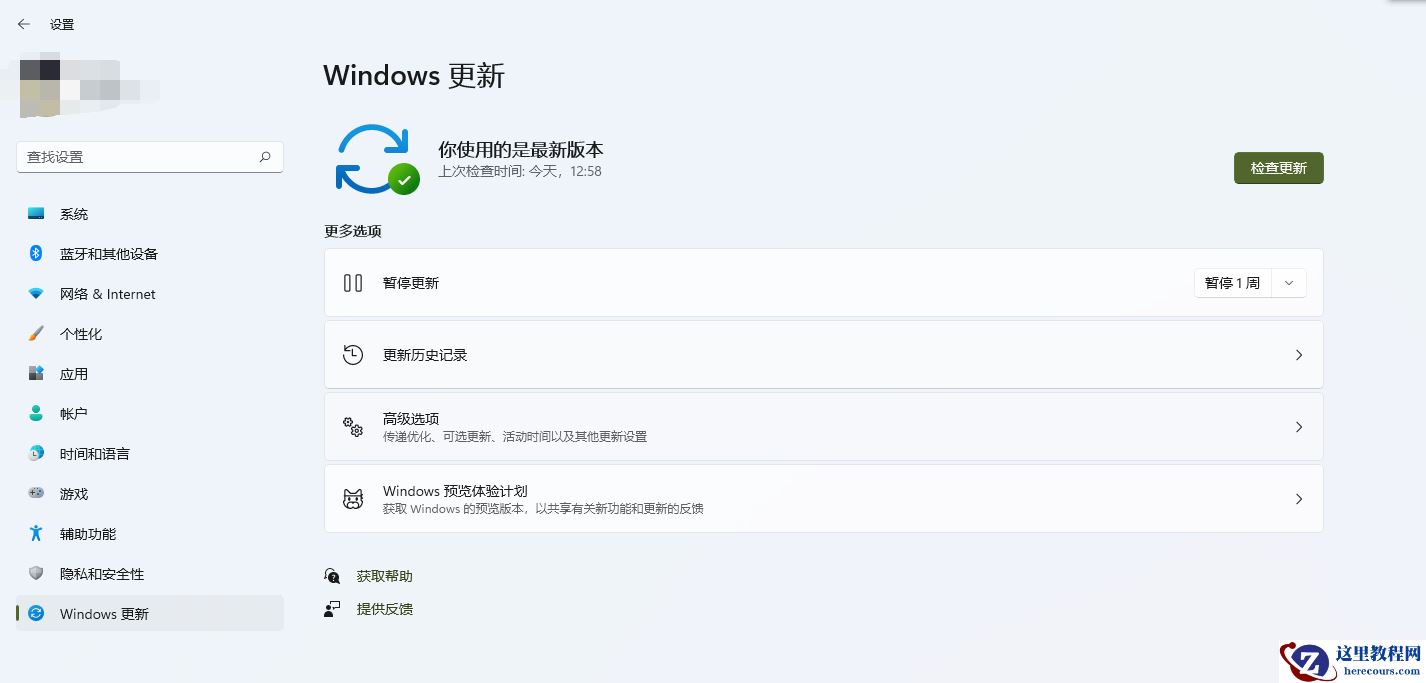Screen dimensions: 1426x683
Task: Click the gear icon next to 高级选项
Action: click(x=352, y=427)
